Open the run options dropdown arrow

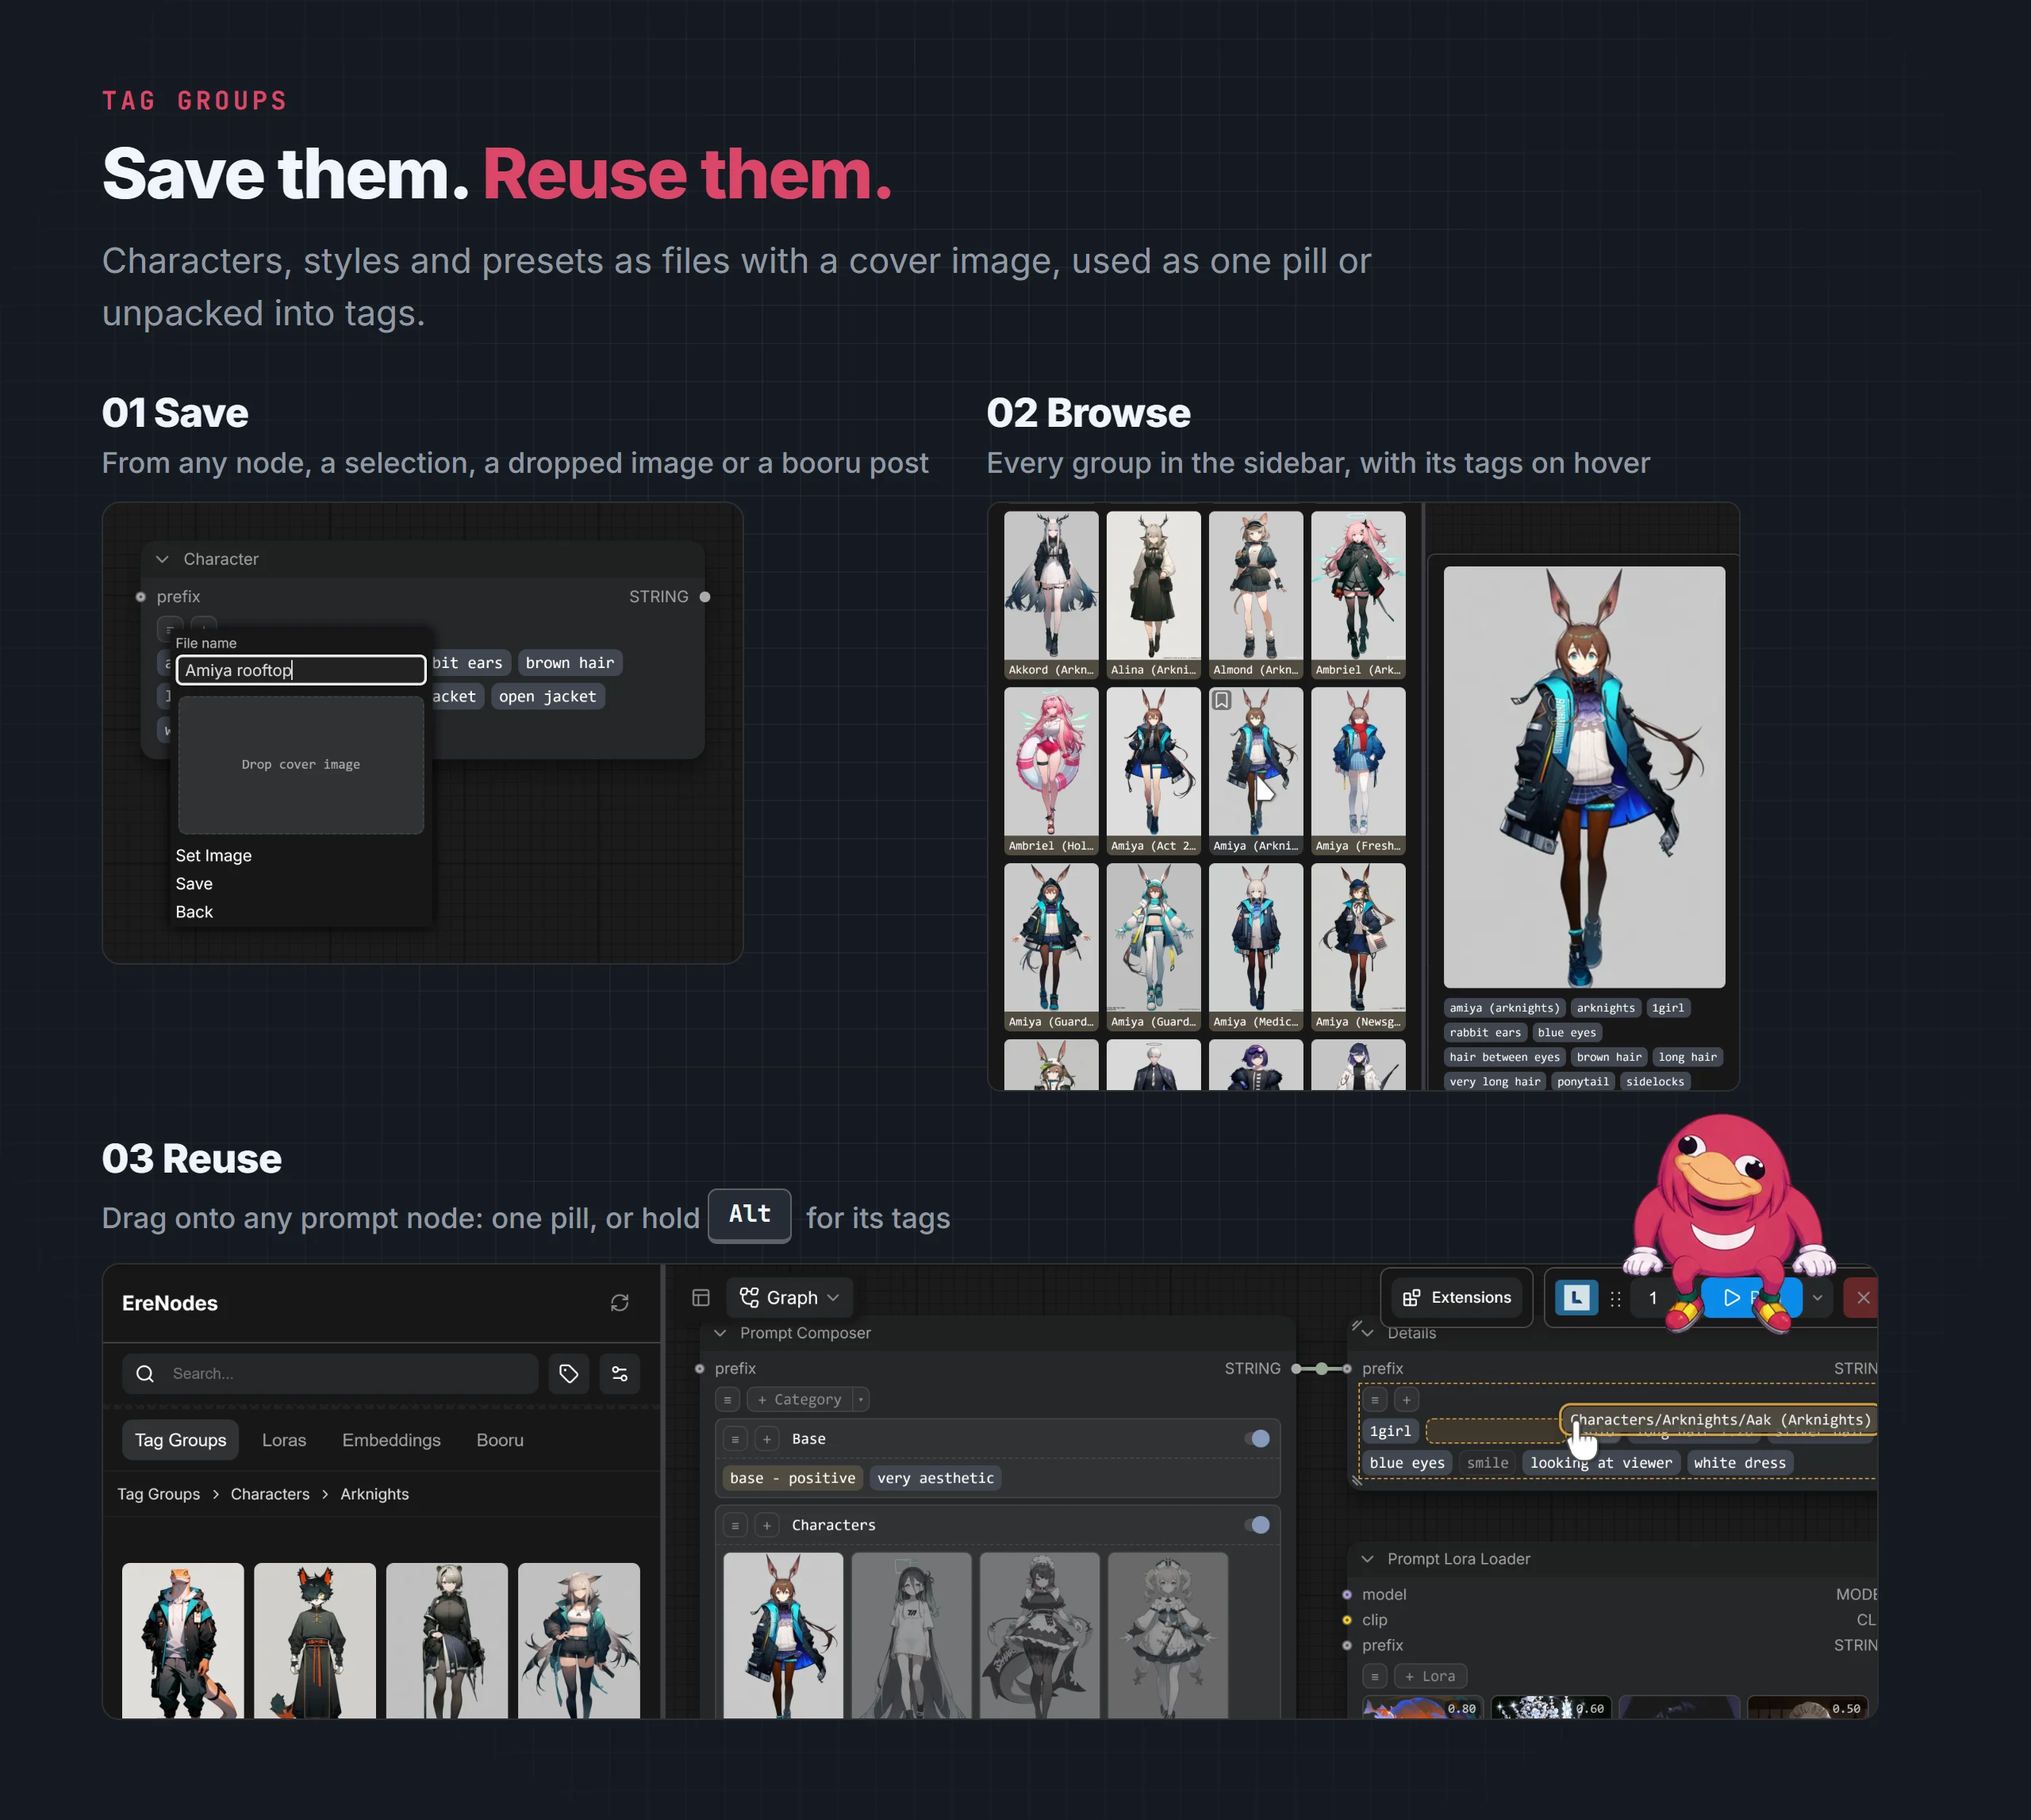point(1817,1298)
